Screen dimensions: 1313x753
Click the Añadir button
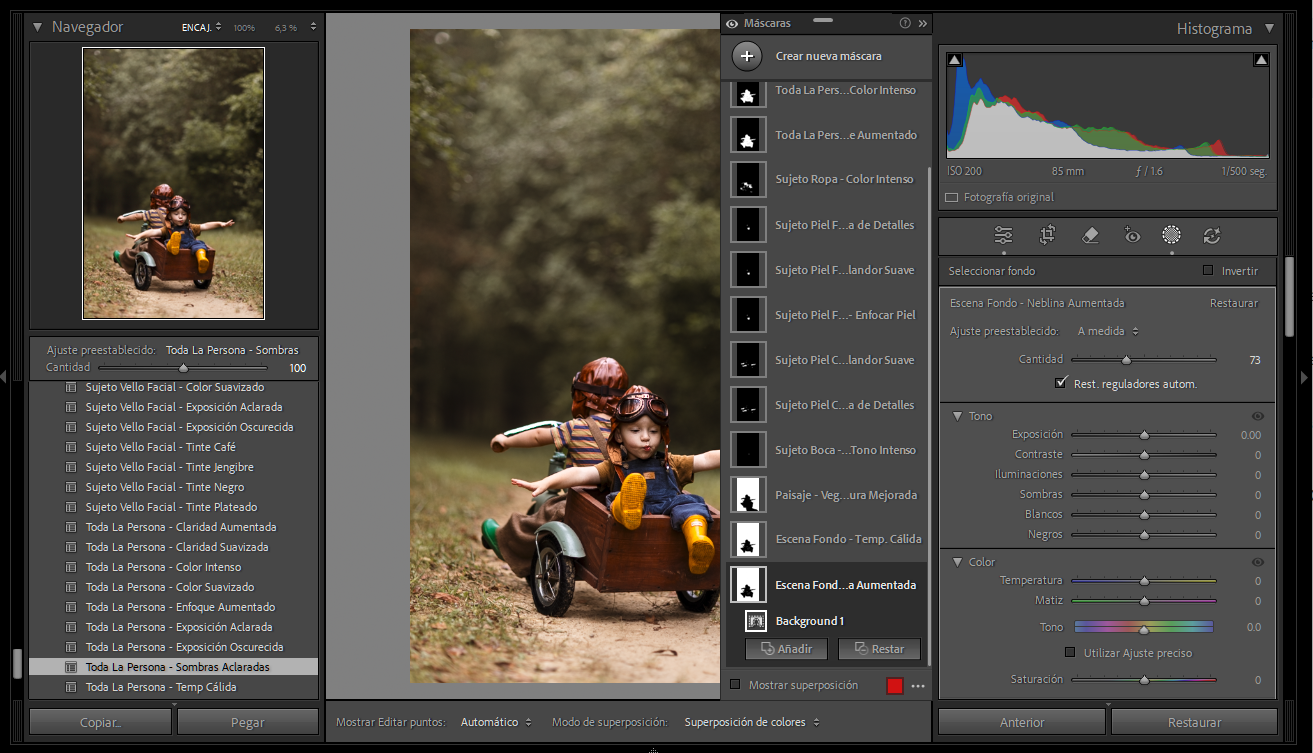coord(786,649)
